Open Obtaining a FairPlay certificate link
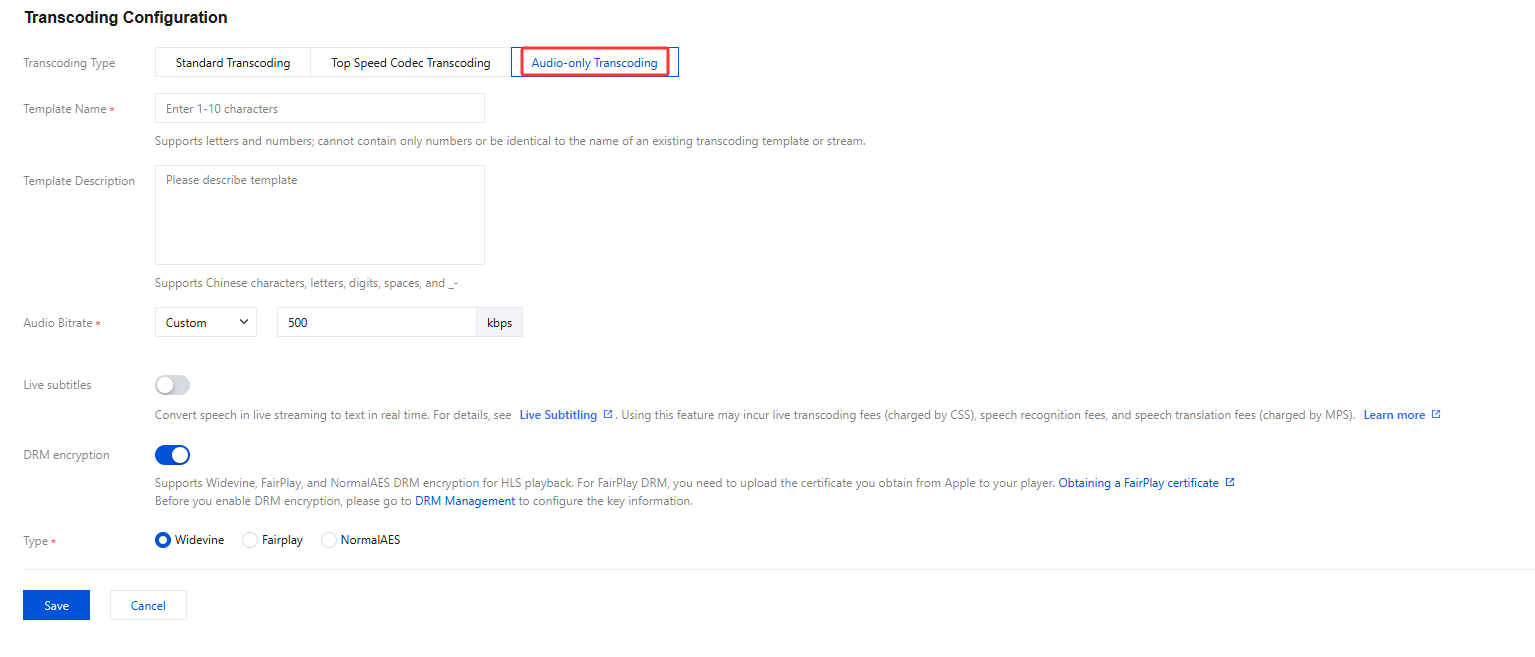 point(1138,483)
